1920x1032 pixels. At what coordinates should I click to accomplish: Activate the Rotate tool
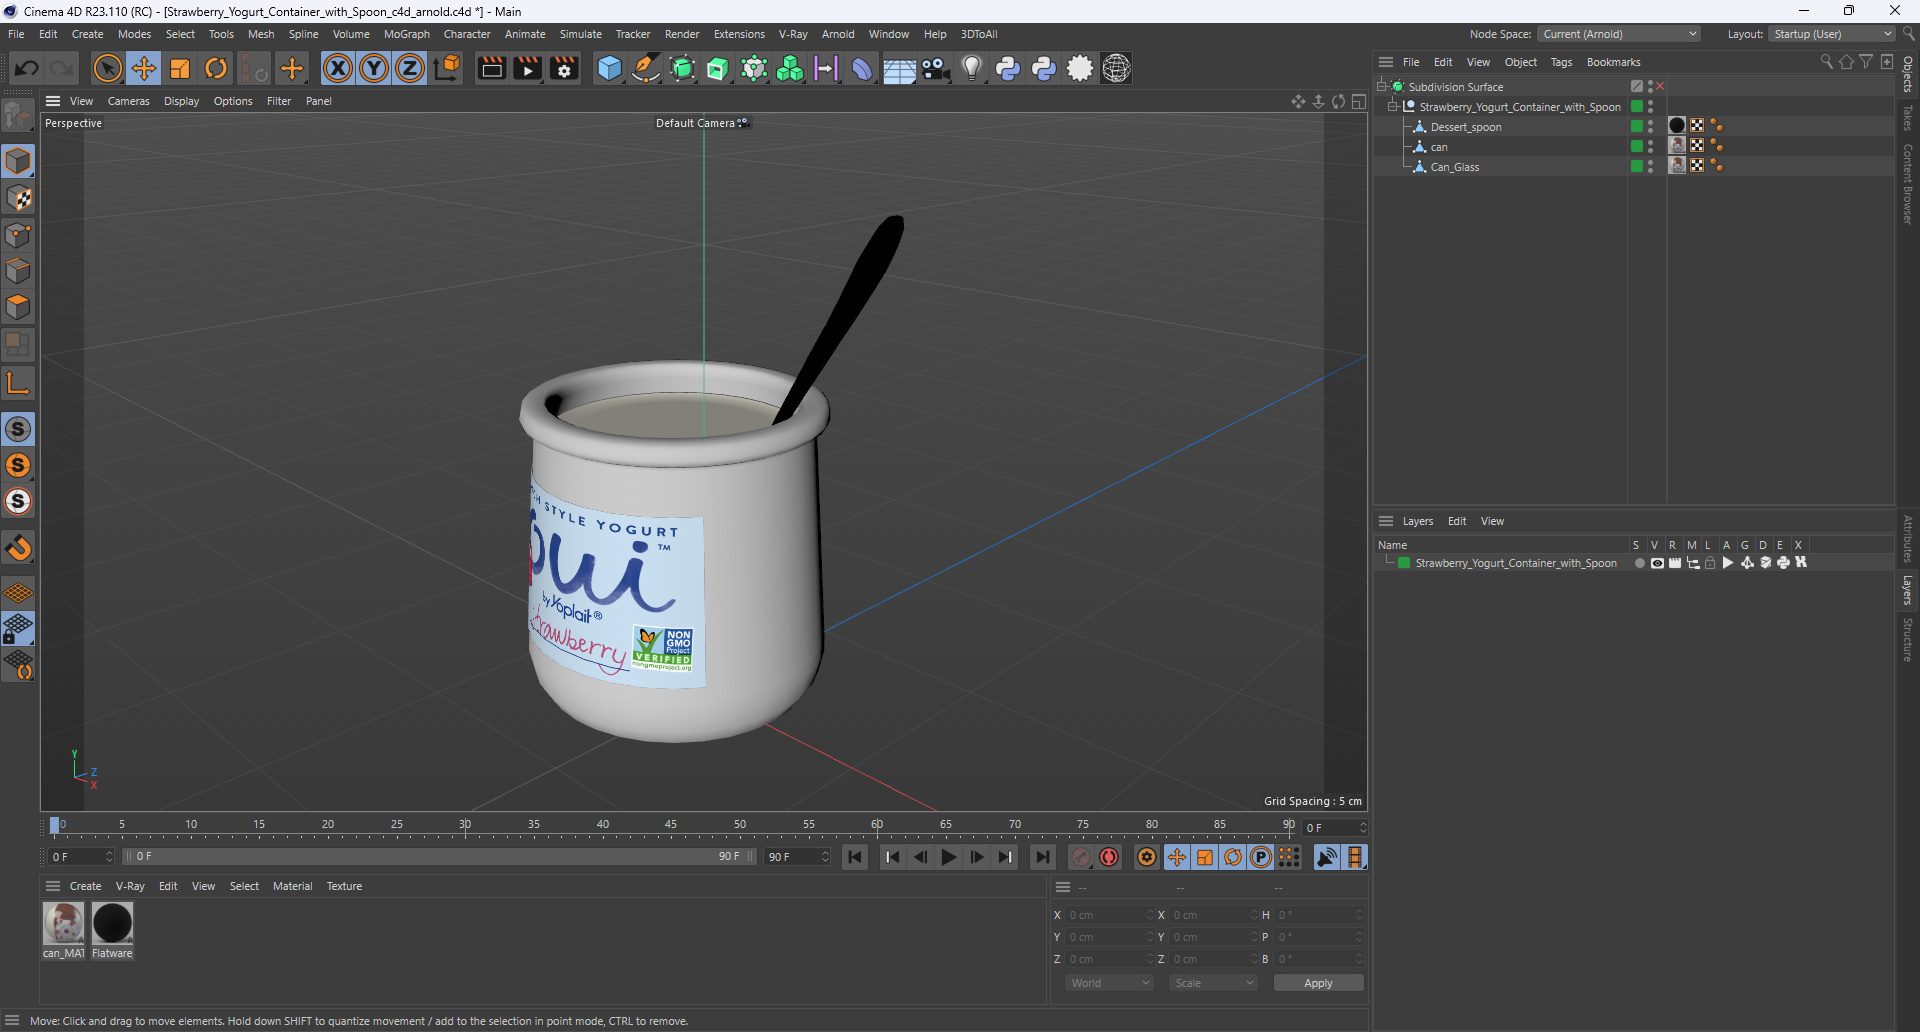pyautogui.click(x=216, y=68)
